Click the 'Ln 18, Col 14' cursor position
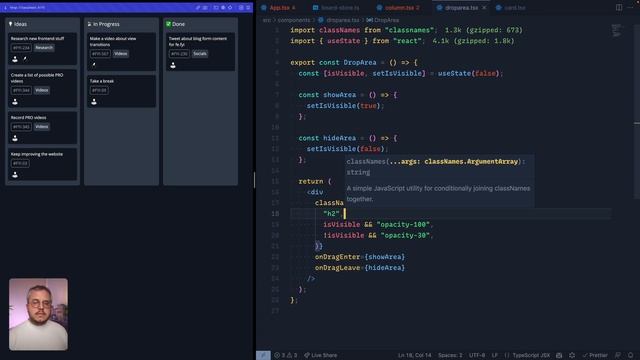640x360 pixels. (414, 355)
